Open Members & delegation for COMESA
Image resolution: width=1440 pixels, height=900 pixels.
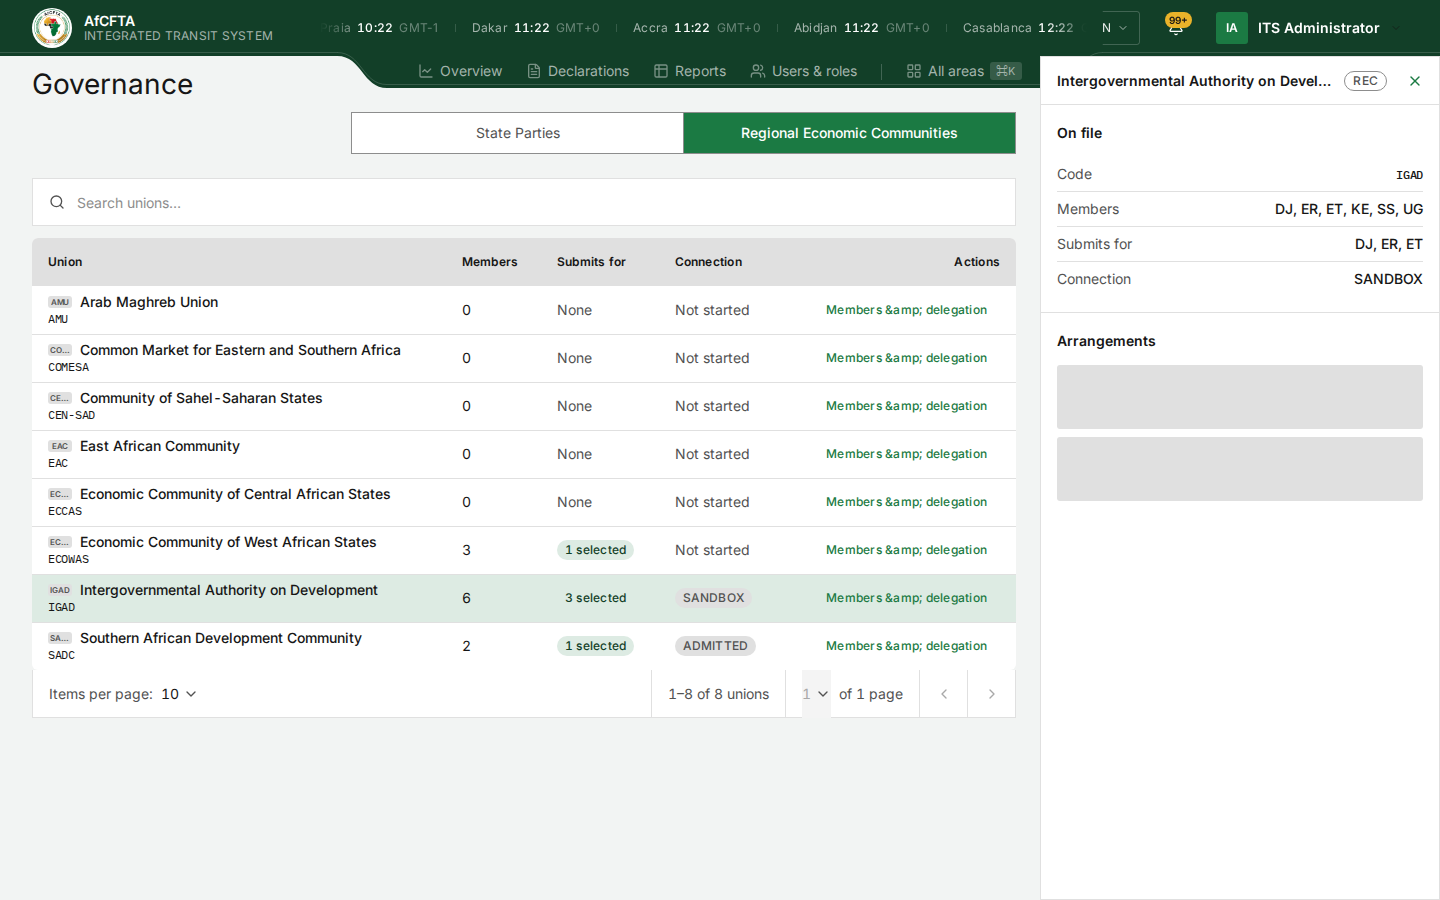[906, 358]
